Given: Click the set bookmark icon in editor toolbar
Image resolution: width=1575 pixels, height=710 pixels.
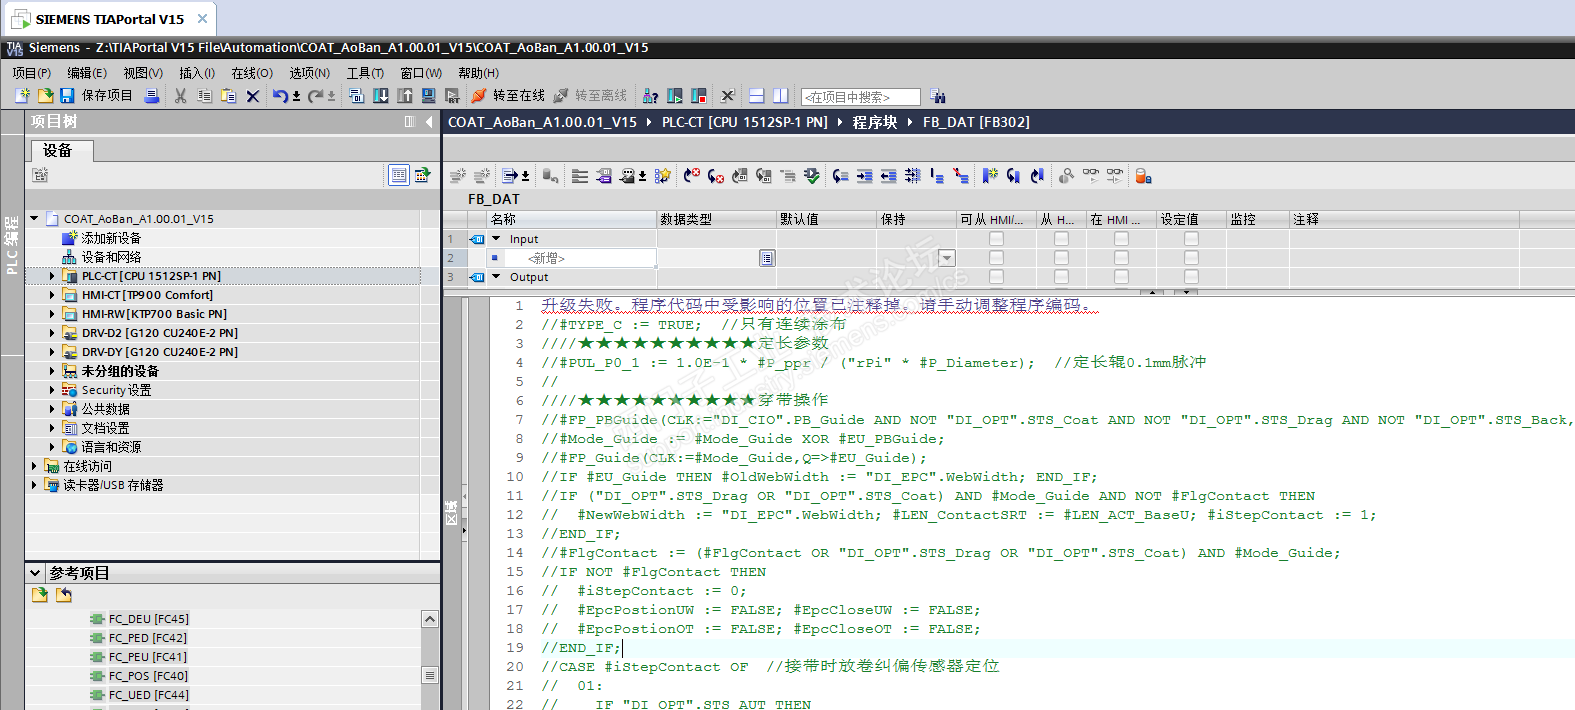Looking at the screenshot, I should 989,176.
